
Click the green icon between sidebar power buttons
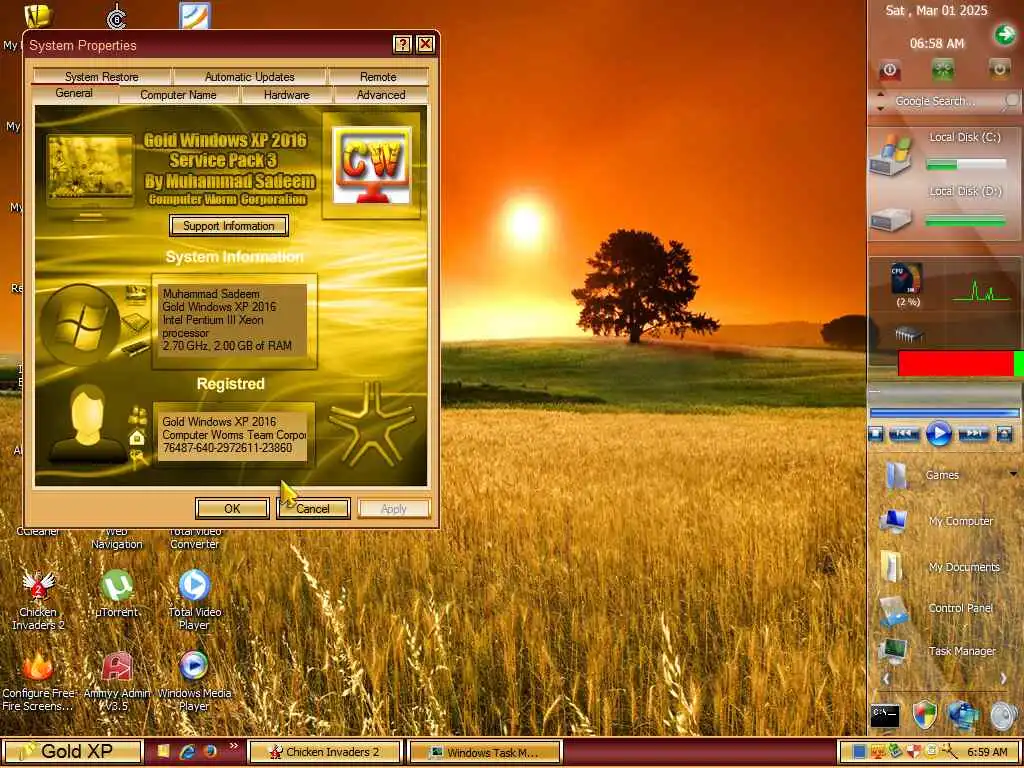pos(942,69)
